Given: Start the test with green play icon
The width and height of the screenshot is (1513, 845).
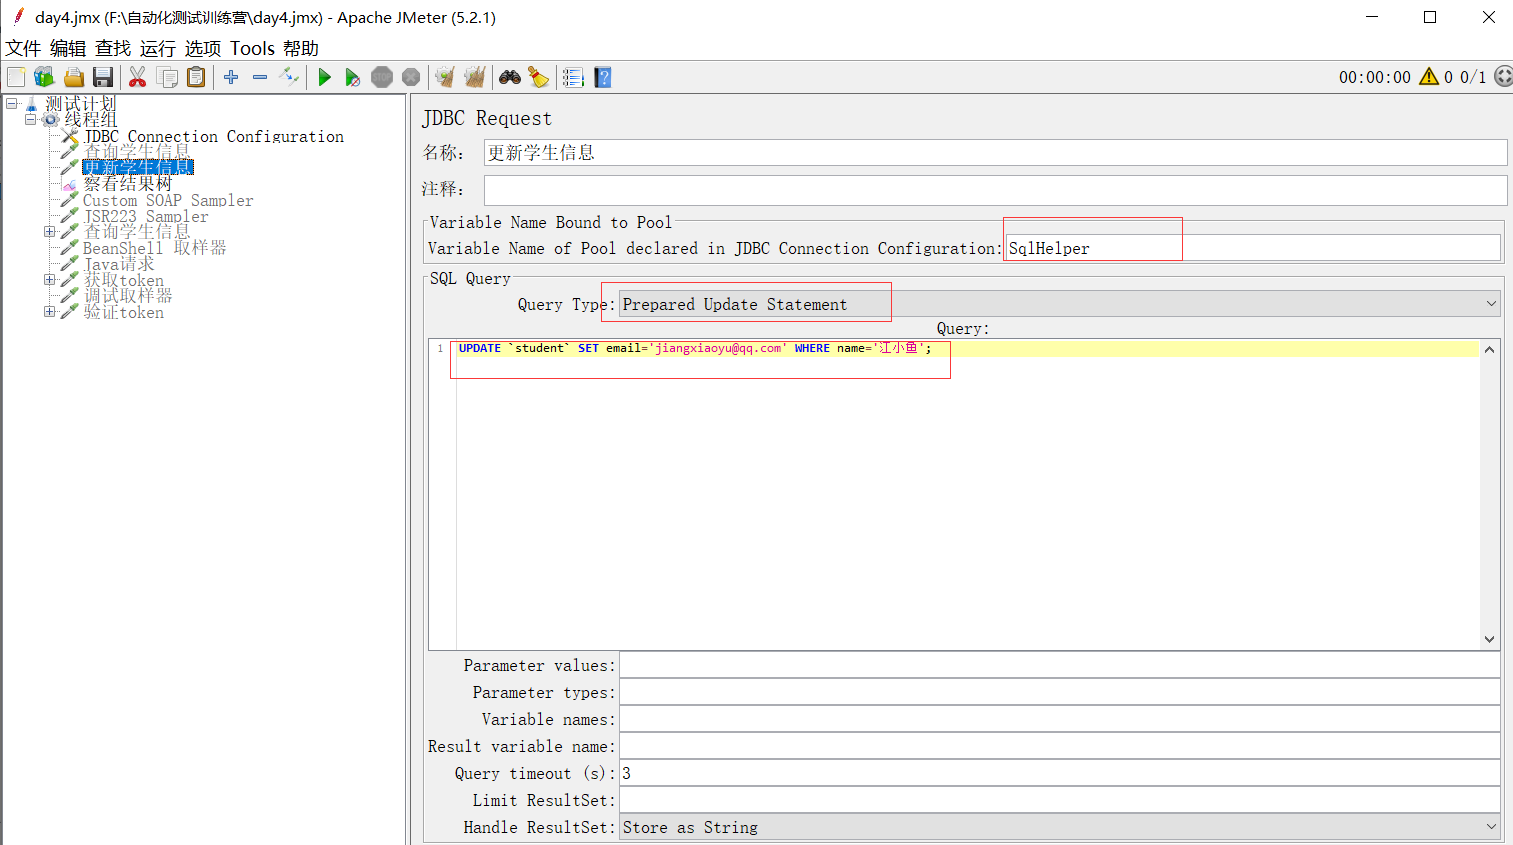Looking at the screenshot, I should [x=324, y=77].
